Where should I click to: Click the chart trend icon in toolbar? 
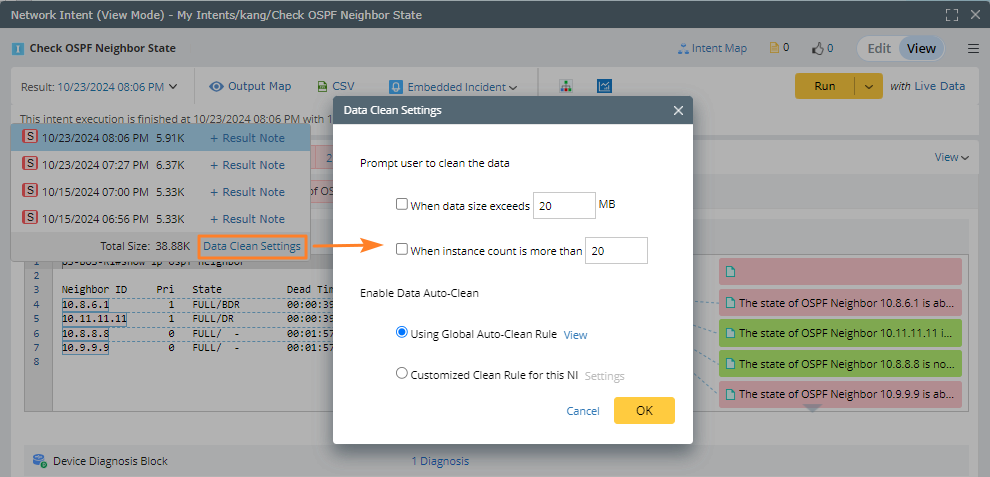click(604, 87)
